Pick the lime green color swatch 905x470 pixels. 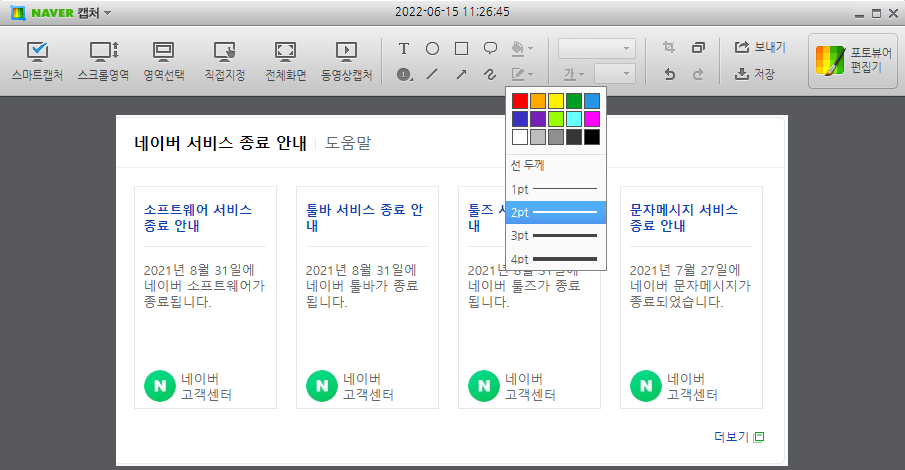[x=555, y=119]
